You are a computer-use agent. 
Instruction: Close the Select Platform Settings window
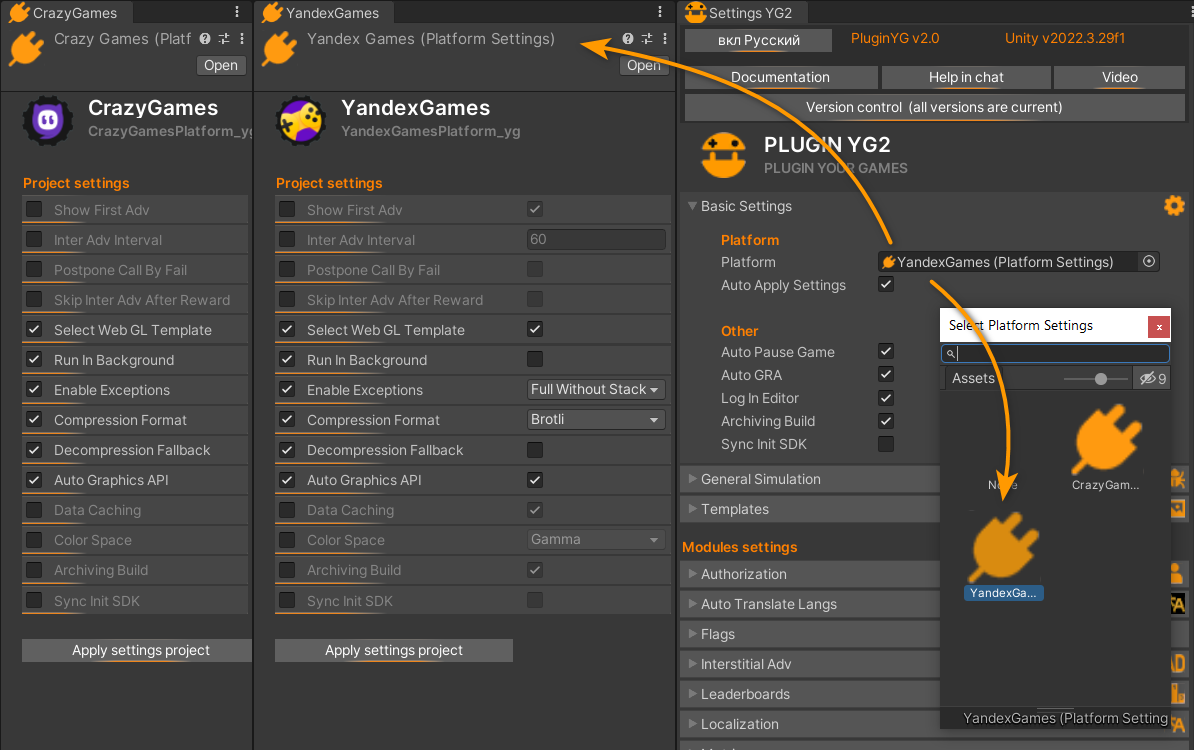tap(1158, 327)
